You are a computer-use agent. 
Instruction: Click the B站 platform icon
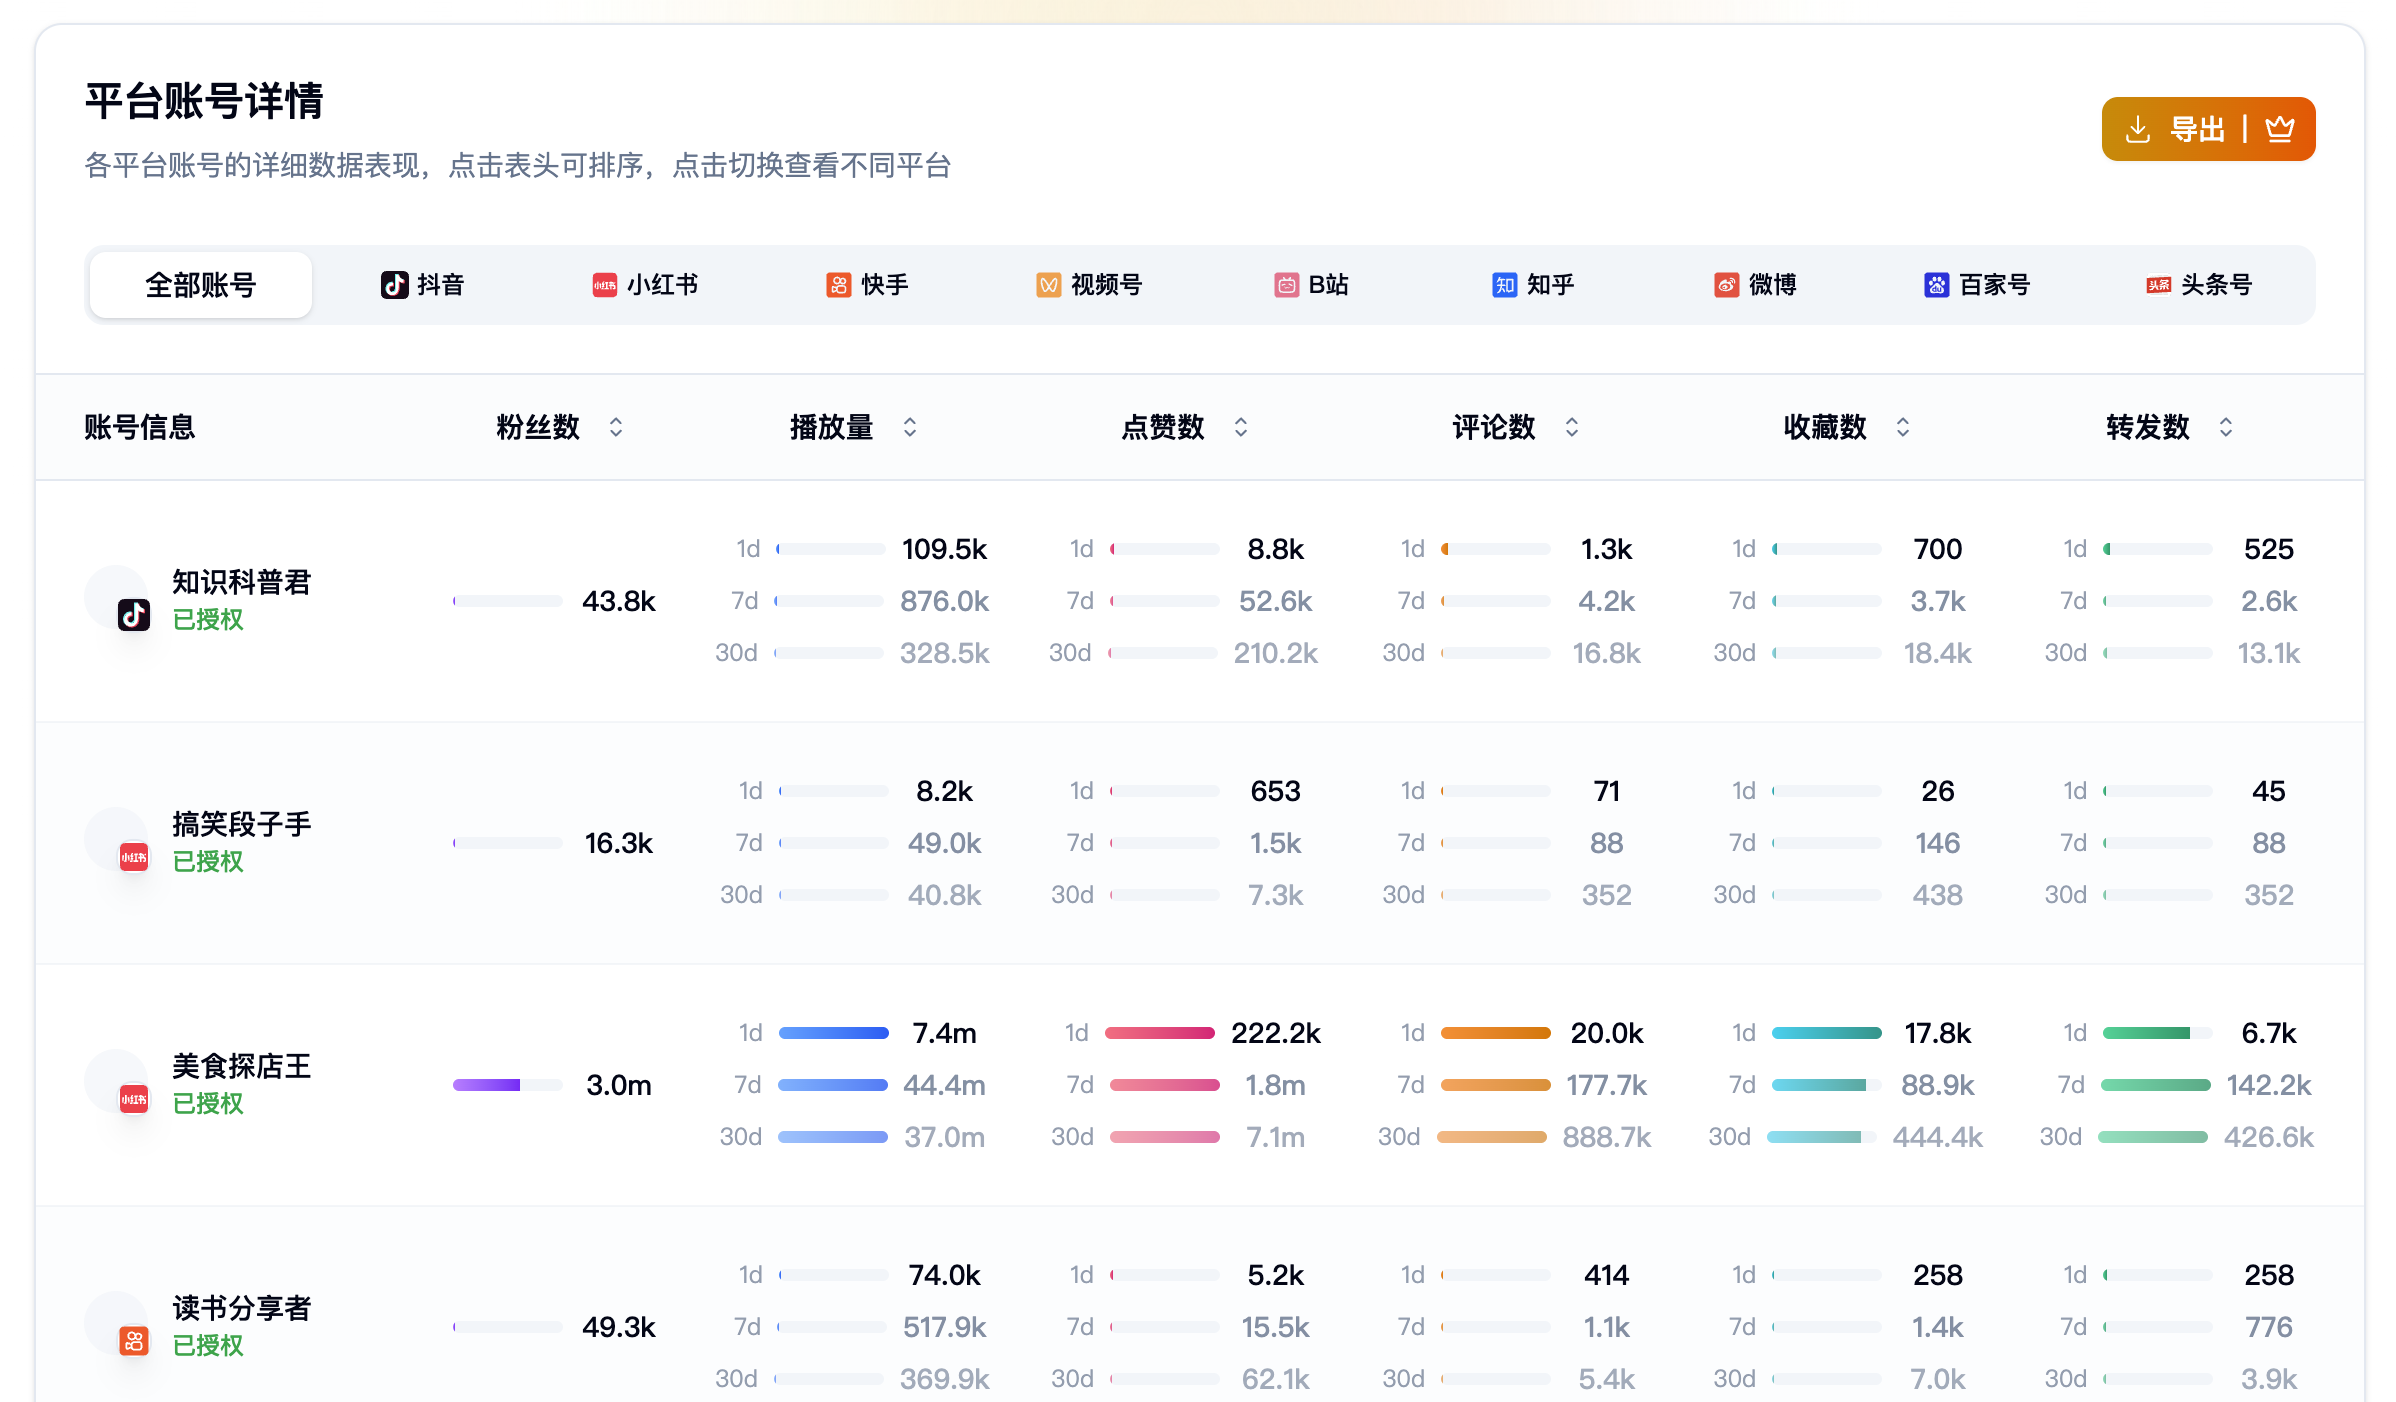coord(1286,285)
